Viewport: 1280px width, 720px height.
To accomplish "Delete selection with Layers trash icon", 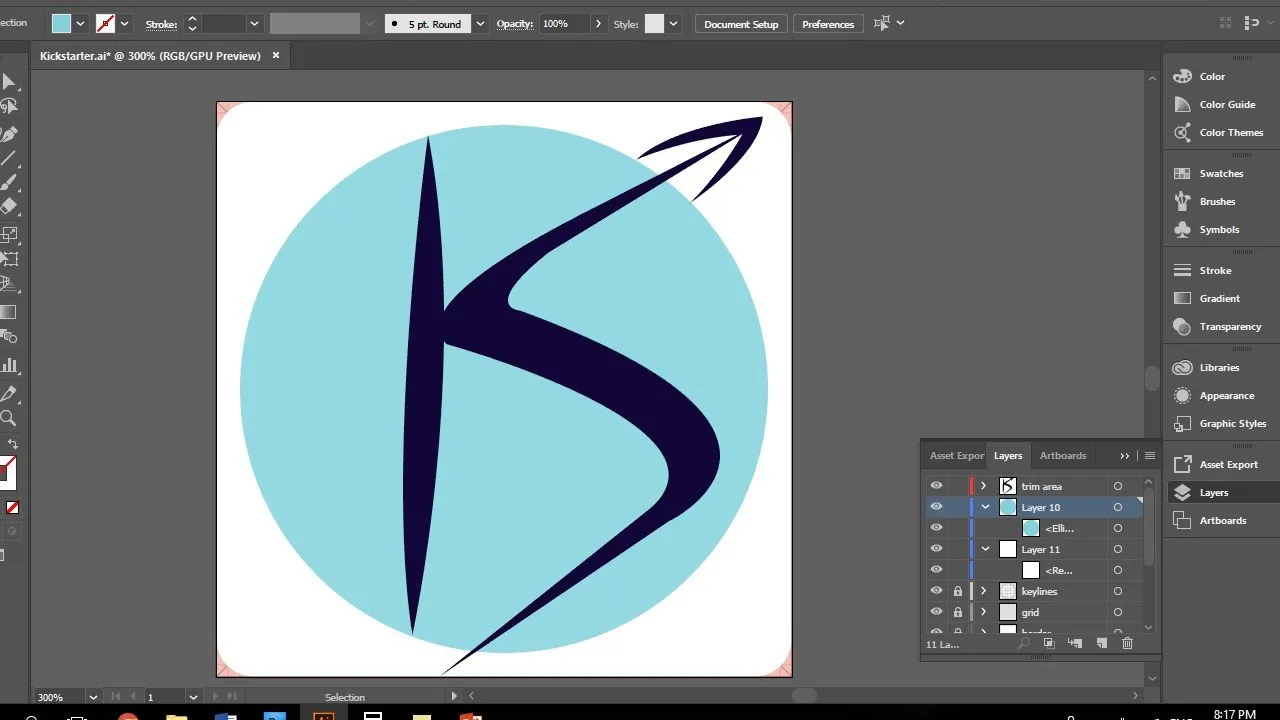I will coord(1128,644).
